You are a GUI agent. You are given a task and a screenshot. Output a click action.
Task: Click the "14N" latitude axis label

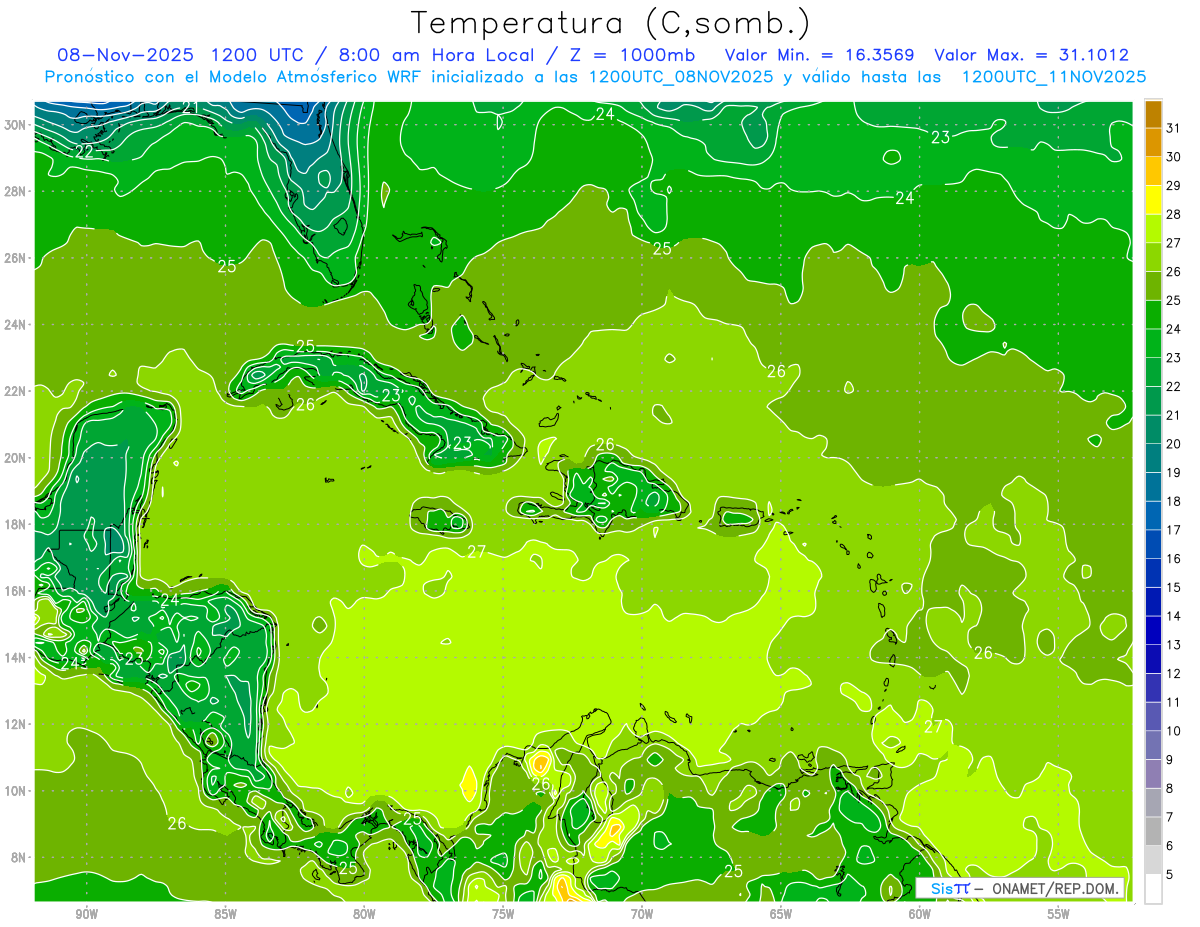pyautogui.click(x=16, y=658)
